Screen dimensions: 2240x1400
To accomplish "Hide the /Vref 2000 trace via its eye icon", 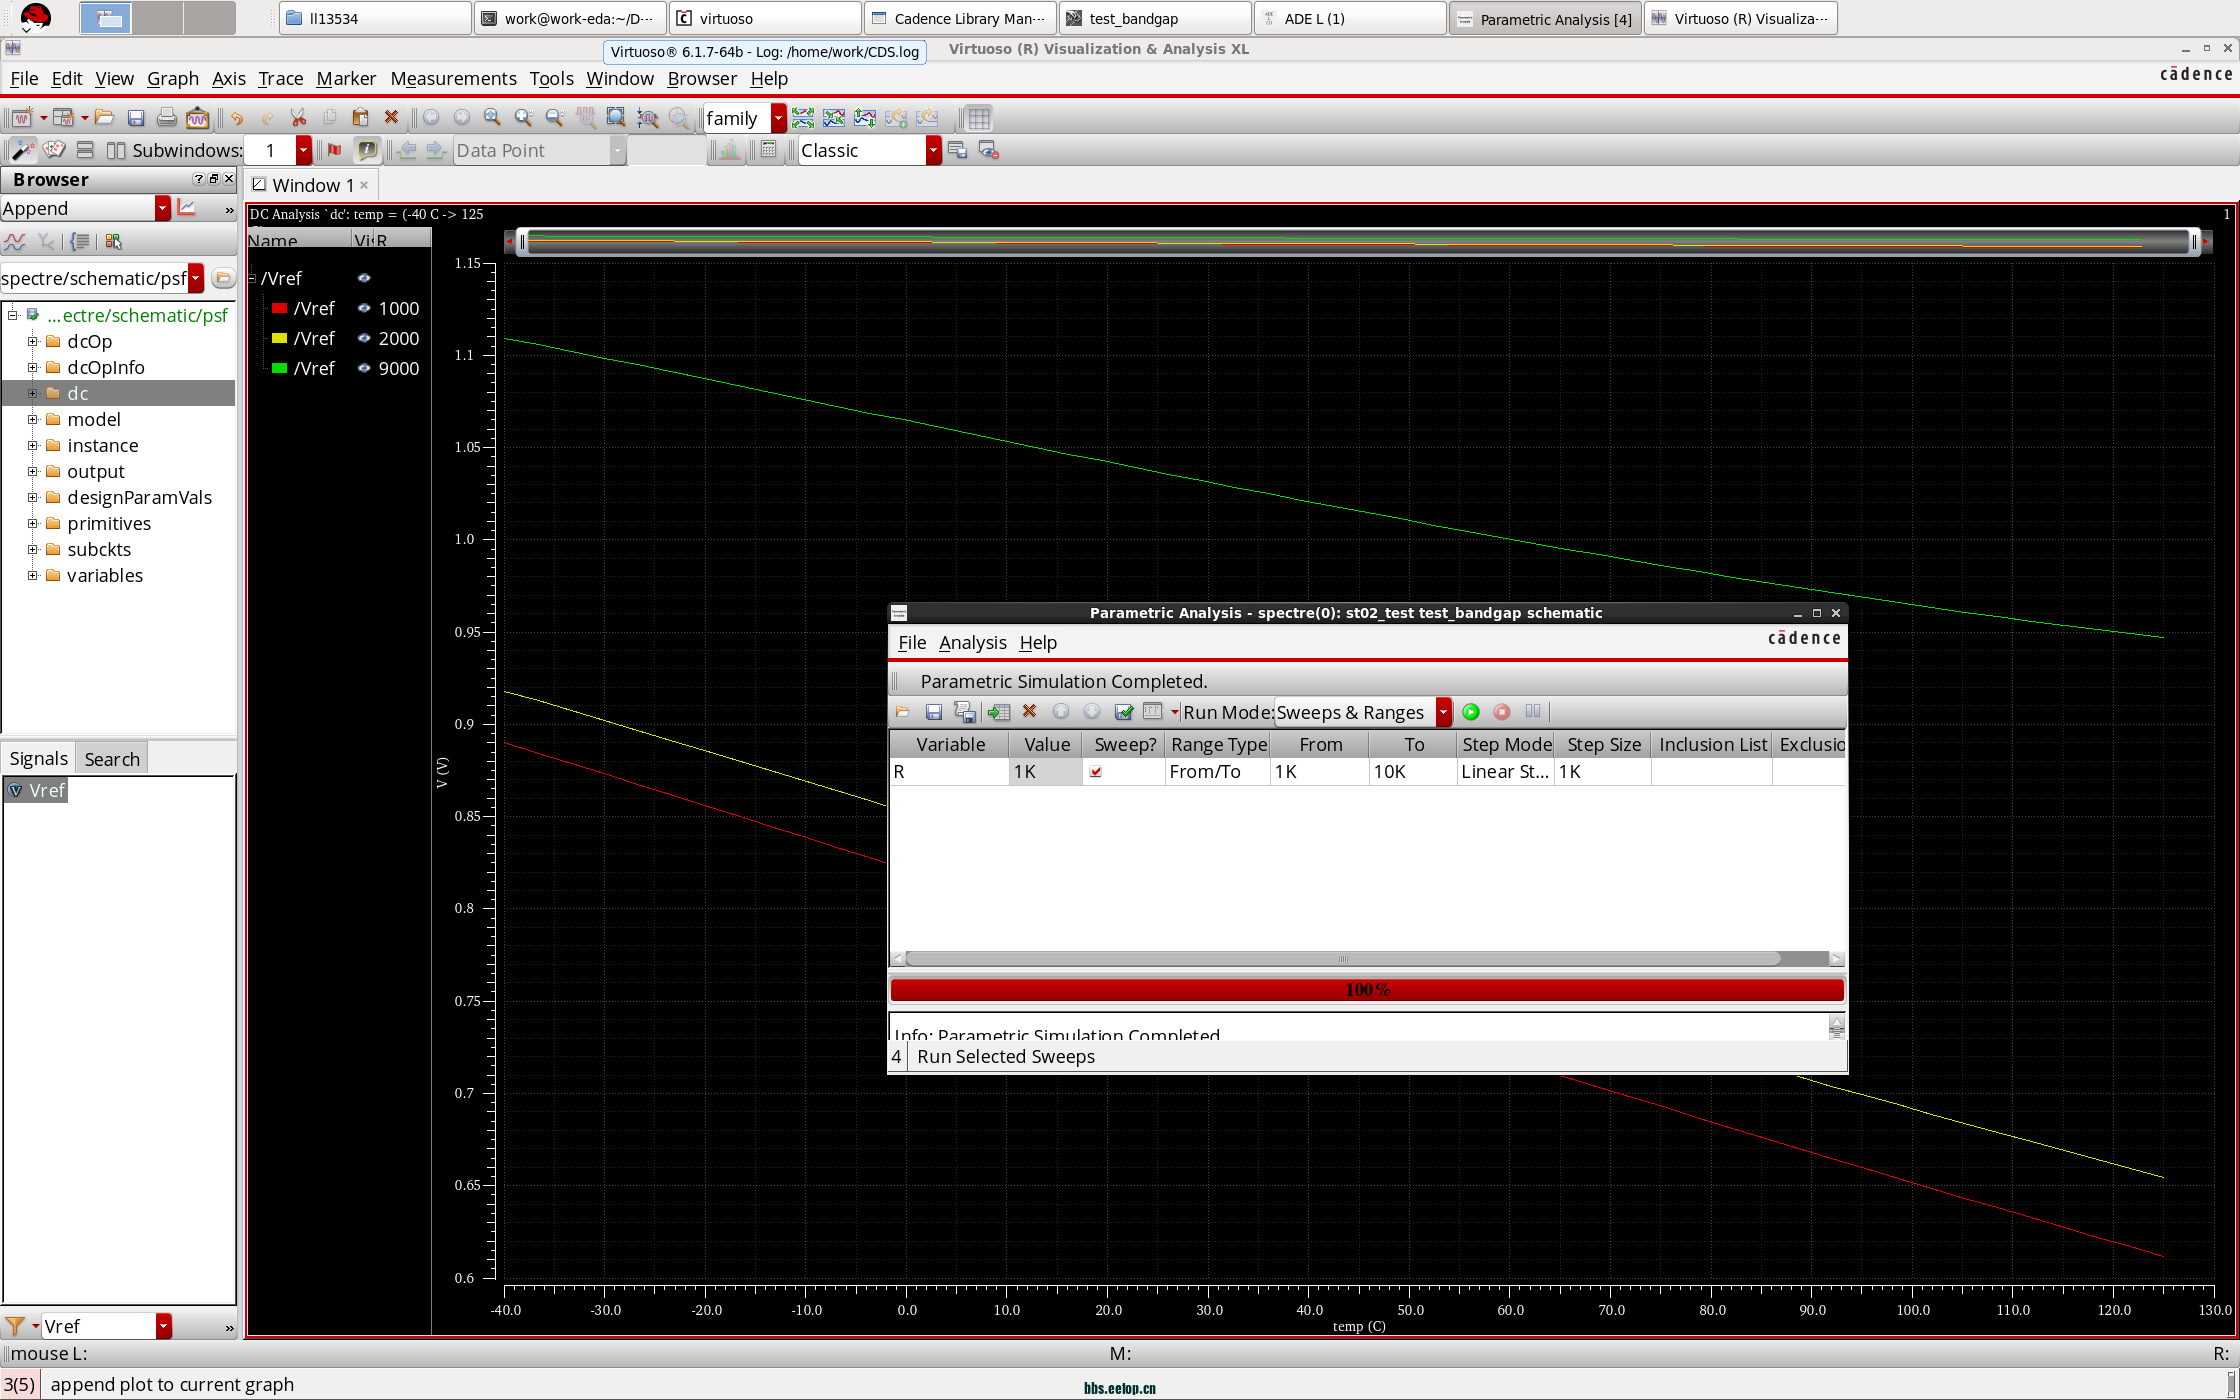I will pyautogui.click(x=364, y=338).
